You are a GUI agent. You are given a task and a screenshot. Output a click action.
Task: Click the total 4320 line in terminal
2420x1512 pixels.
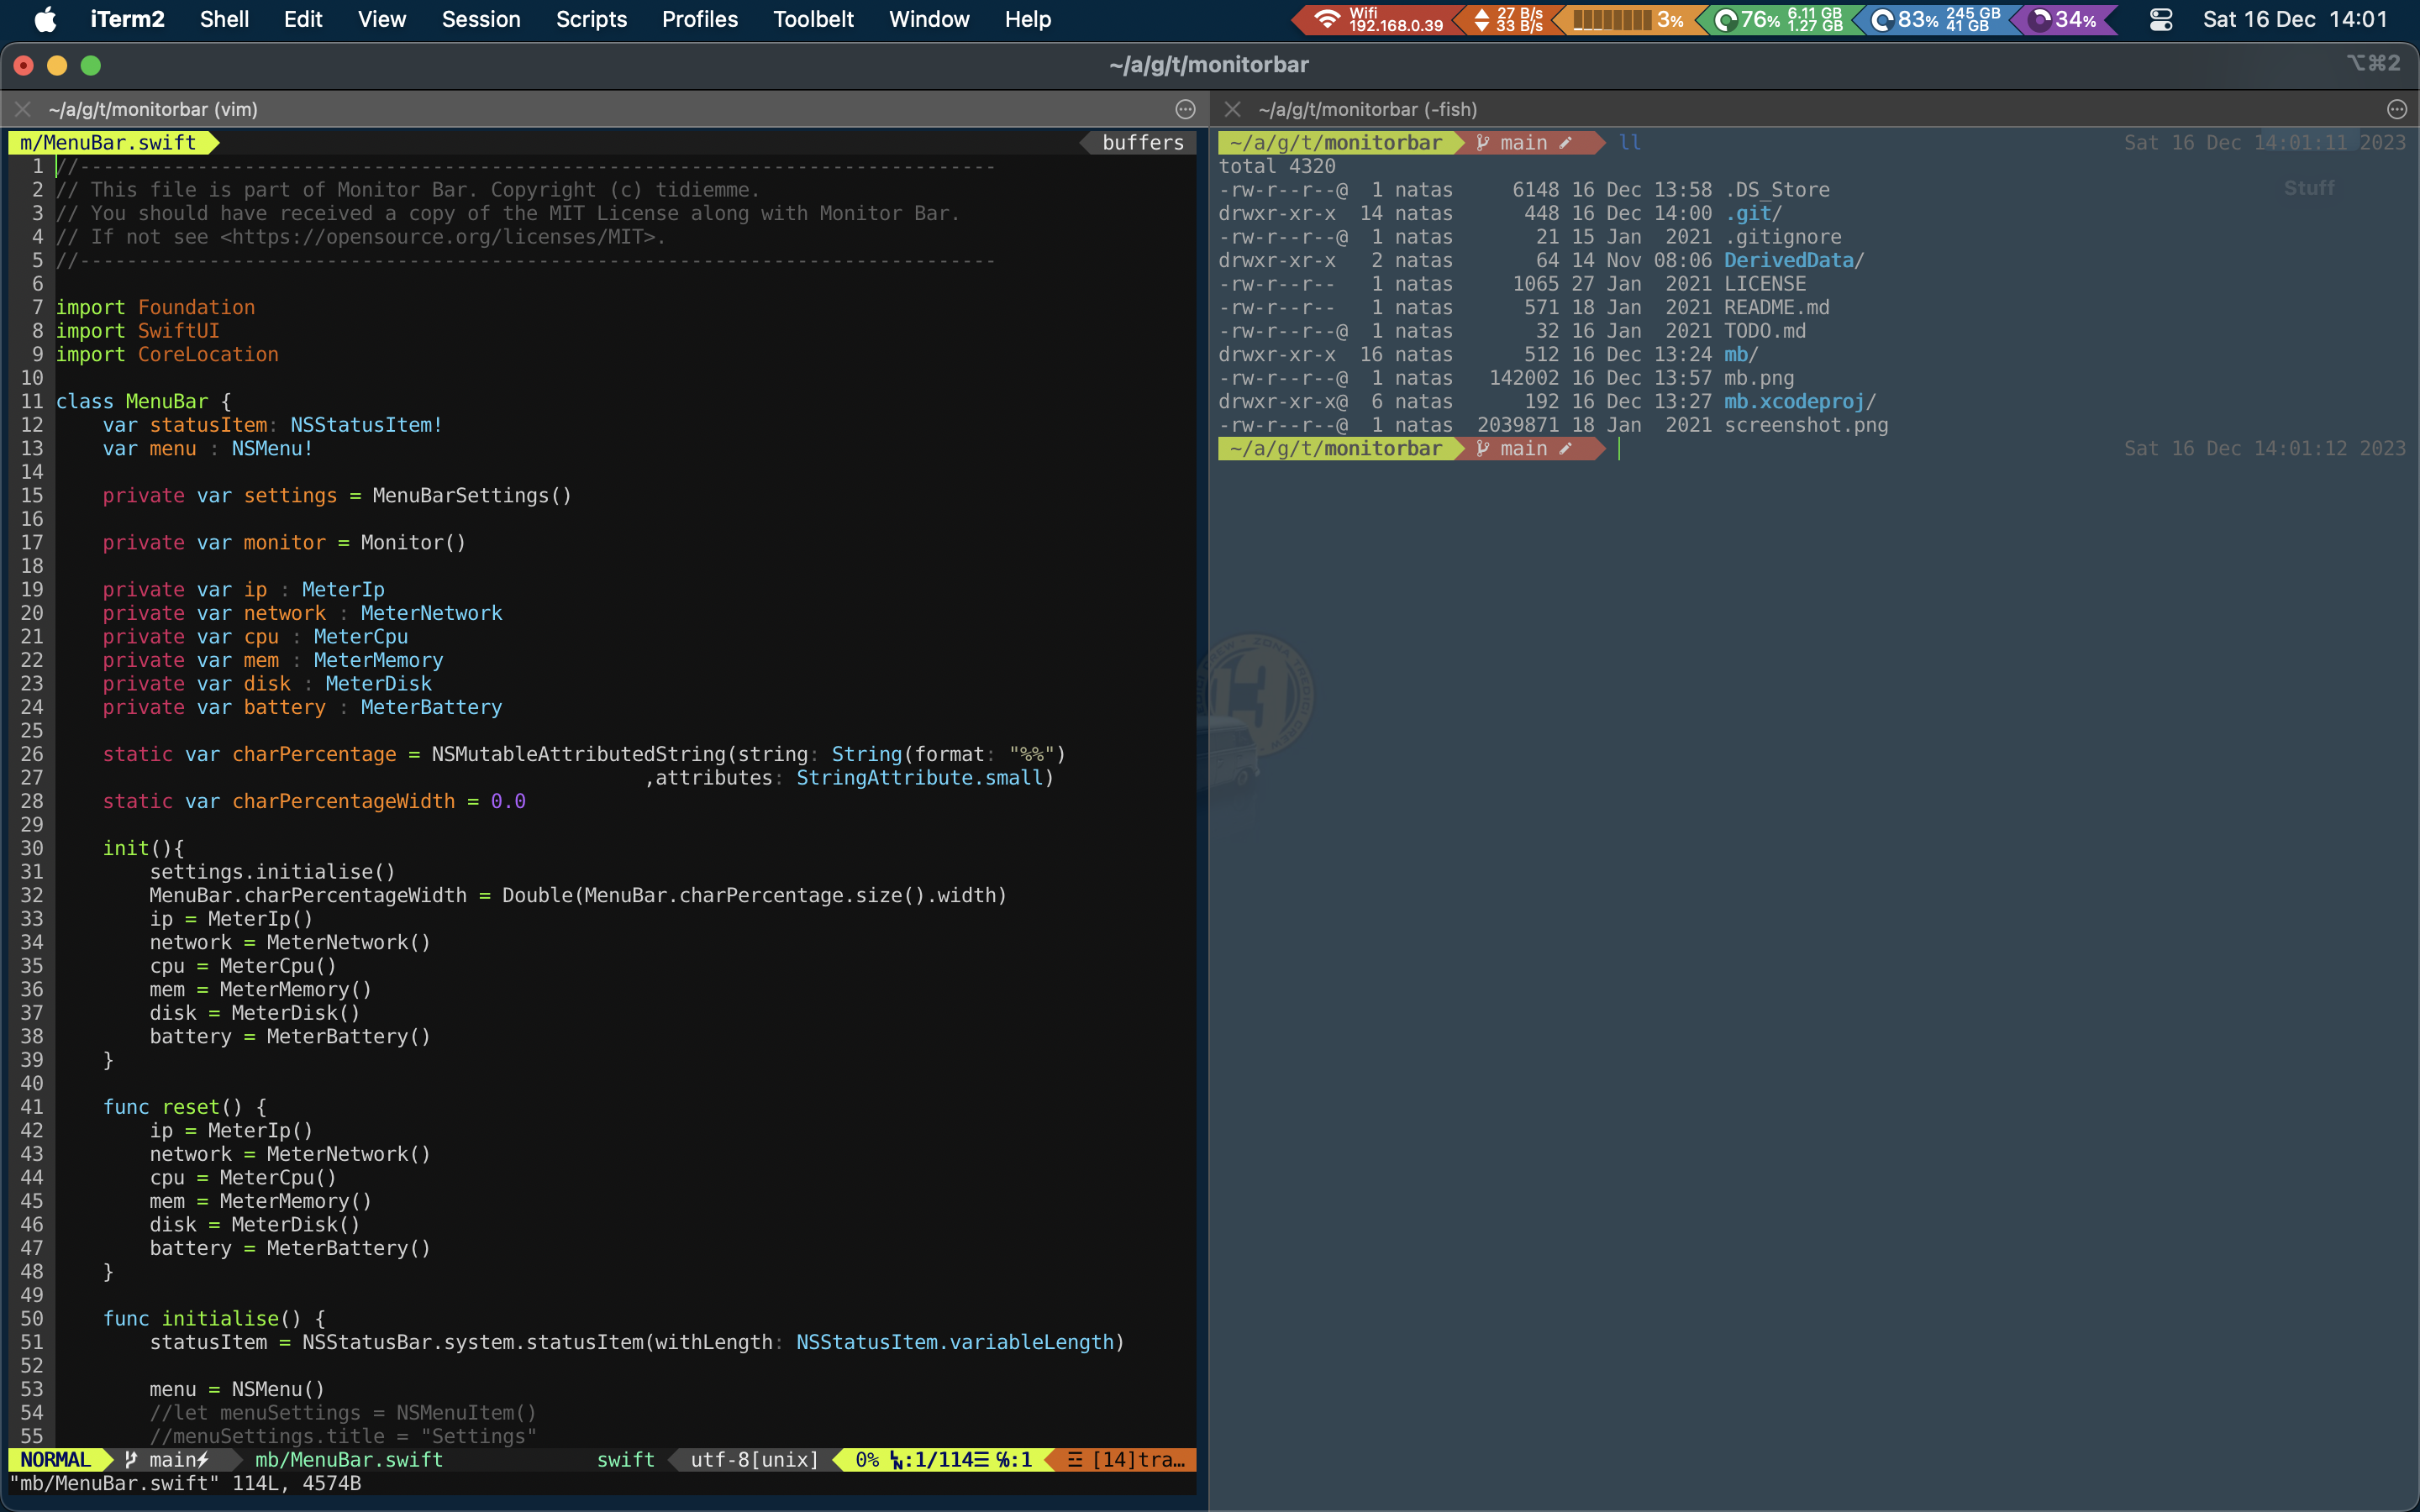pos(1277,166)
